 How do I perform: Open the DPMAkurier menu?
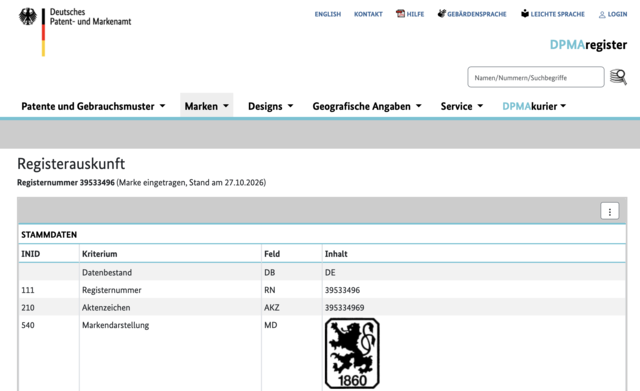[529, 107]
